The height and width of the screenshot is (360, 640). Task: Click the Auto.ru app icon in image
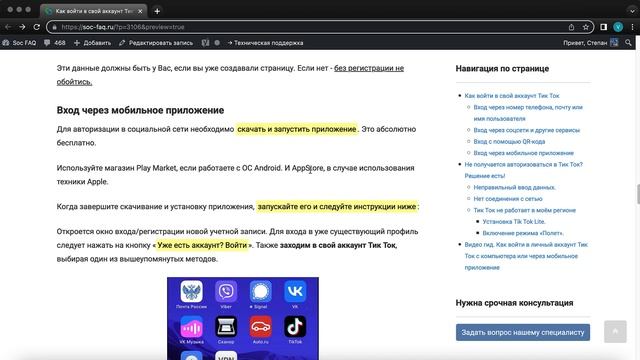[x=260, y=327]
